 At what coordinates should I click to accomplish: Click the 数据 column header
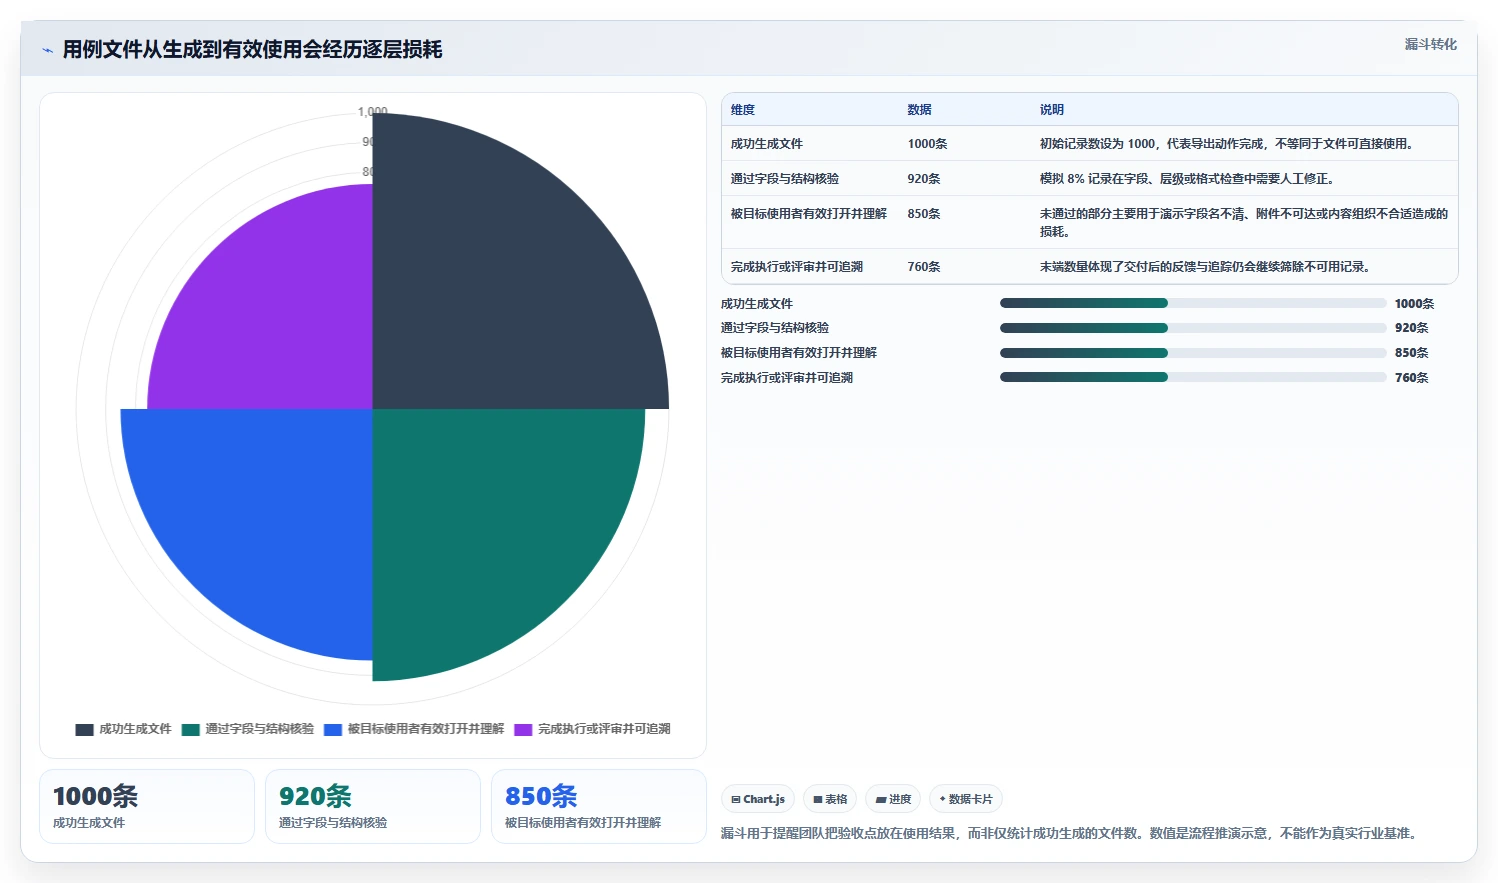click(919, 110)
